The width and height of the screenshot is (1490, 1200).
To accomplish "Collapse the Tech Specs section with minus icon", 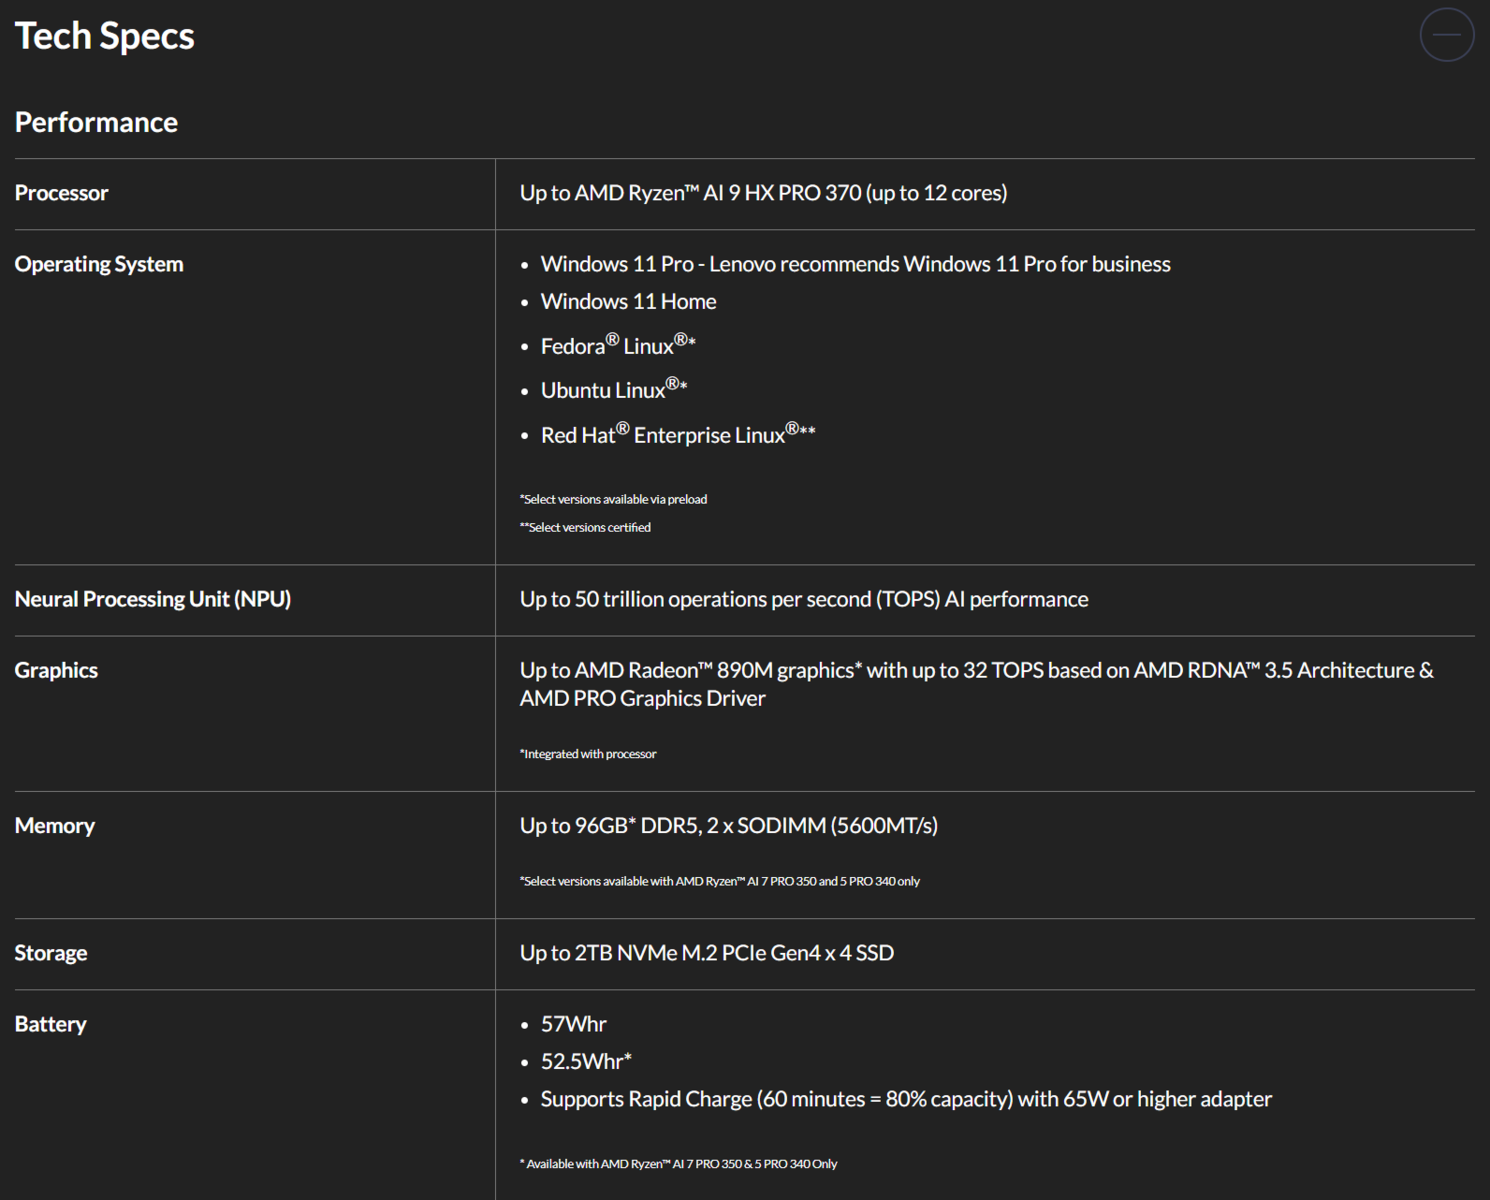I will pos(1446,35).
